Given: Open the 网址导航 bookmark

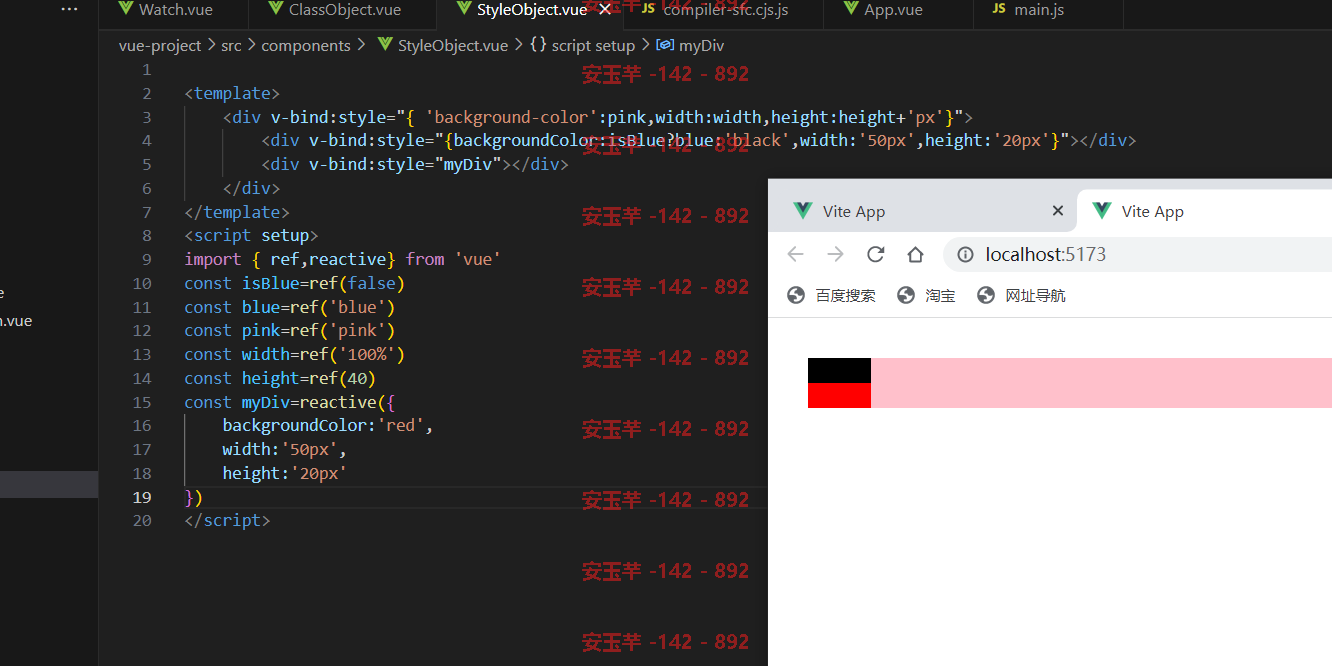Looking at the screenshot, I should [x=1022, y=295].
